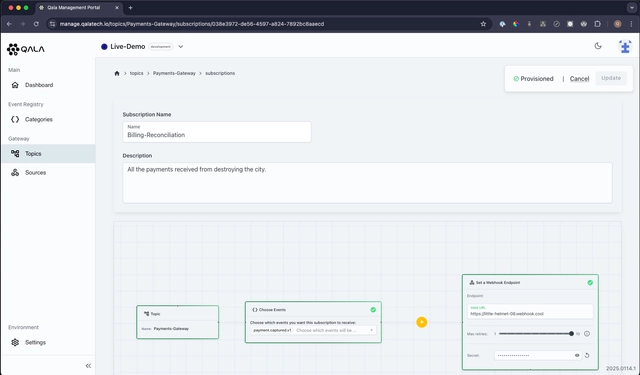640x375 pixels.
Task: Reload the current page
Action: [x=36, y=24]
